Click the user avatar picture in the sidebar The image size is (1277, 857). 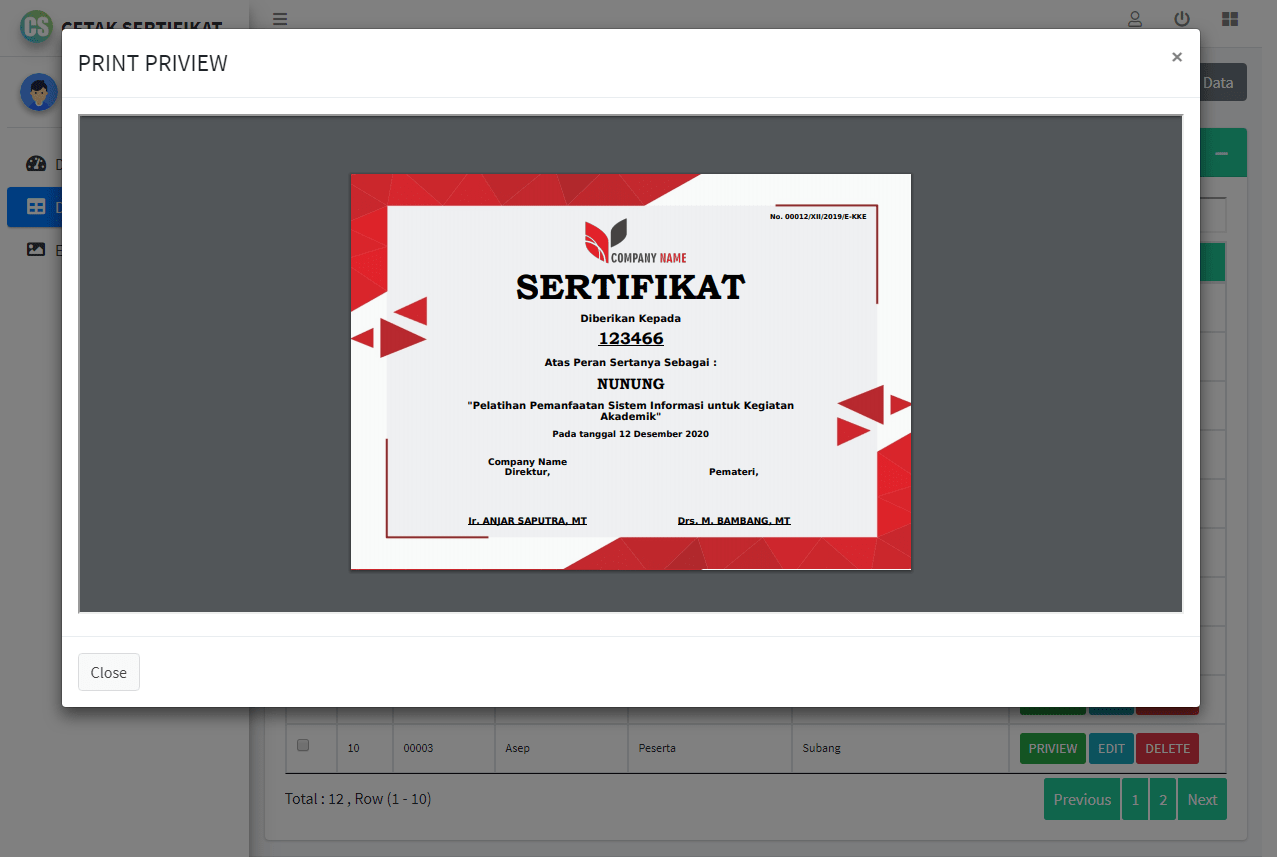pos(38,92)
